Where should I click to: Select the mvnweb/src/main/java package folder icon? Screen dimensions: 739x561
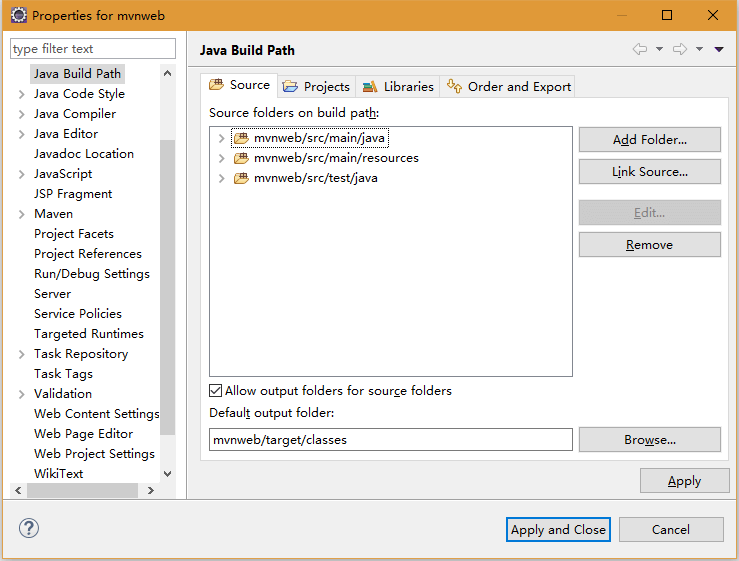pyautogui.click(x=241, y=138)
